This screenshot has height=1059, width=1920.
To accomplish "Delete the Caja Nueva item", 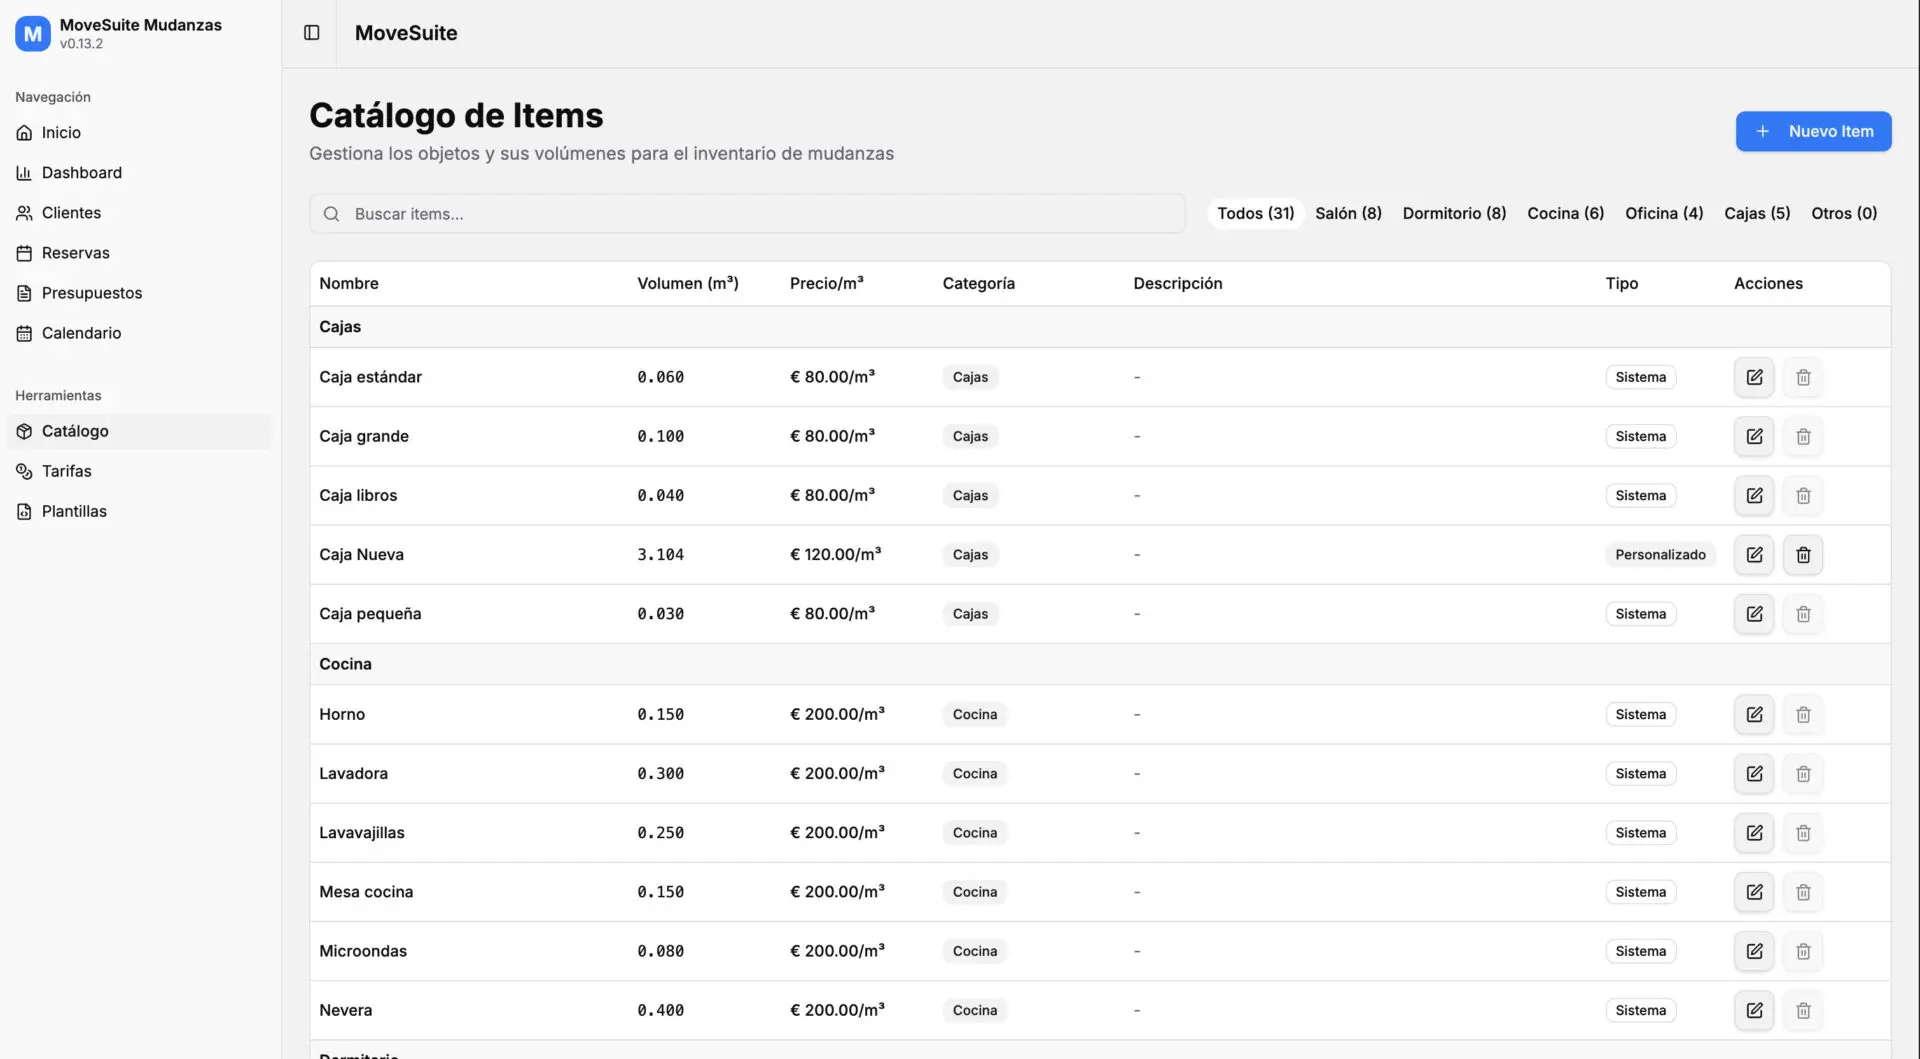I will tap(1803, 555).
